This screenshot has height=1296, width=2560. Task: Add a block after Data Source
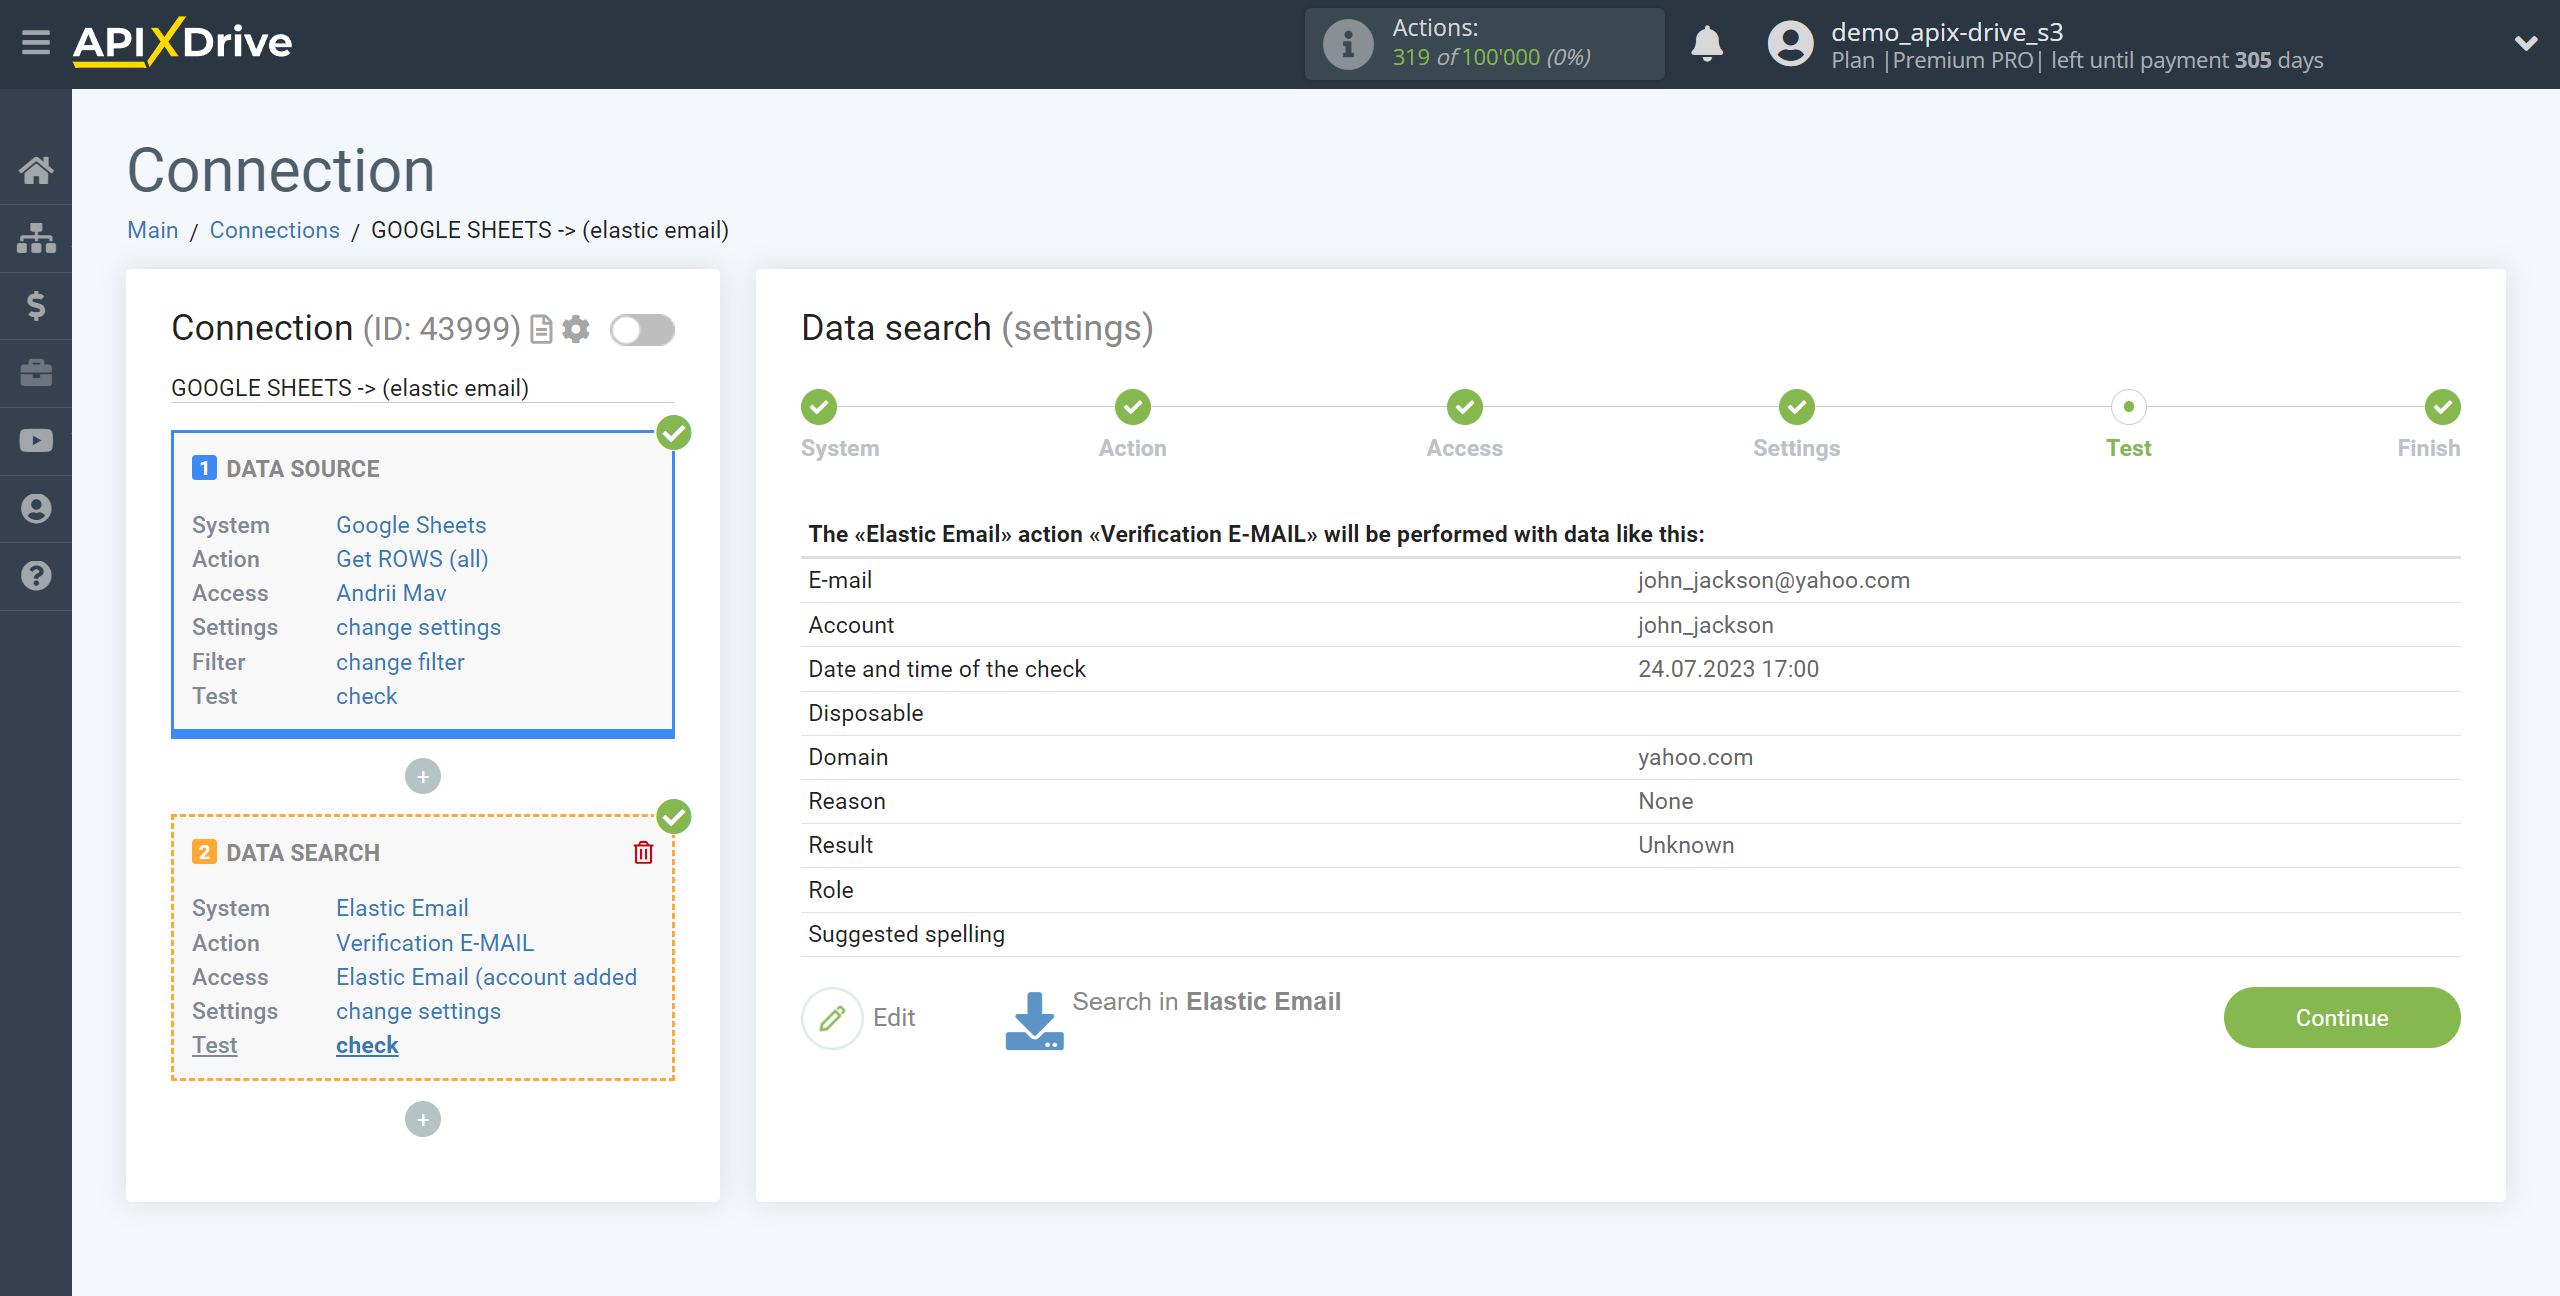point(423,776)
